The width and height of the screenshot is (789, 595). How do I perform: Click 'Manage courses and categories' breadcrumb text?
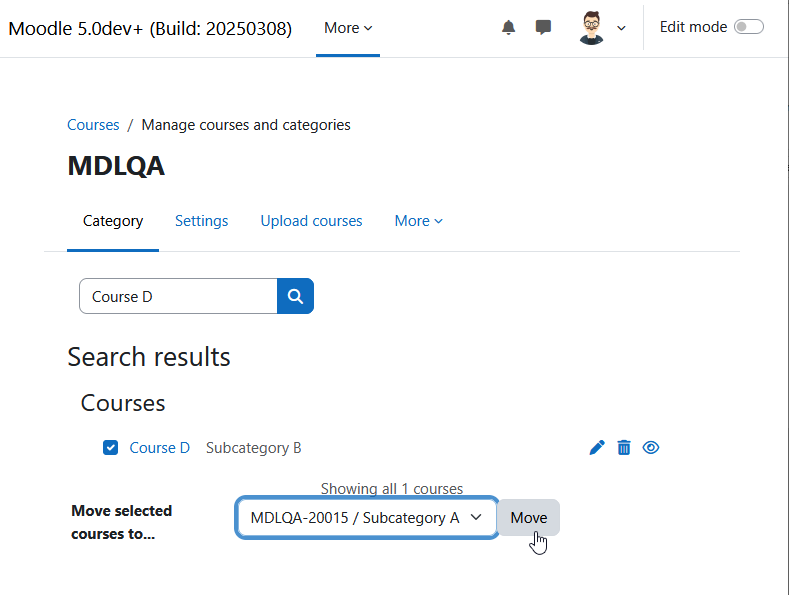pyautogui.click(x=246, y=125)
